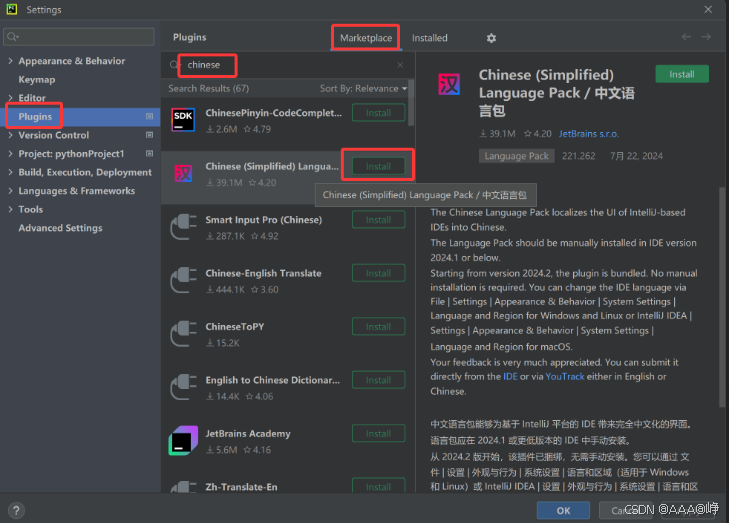The width and height of the screenshot is (729, 523).
Task: Click Search Results (67) label
Action: coord(208,88)
